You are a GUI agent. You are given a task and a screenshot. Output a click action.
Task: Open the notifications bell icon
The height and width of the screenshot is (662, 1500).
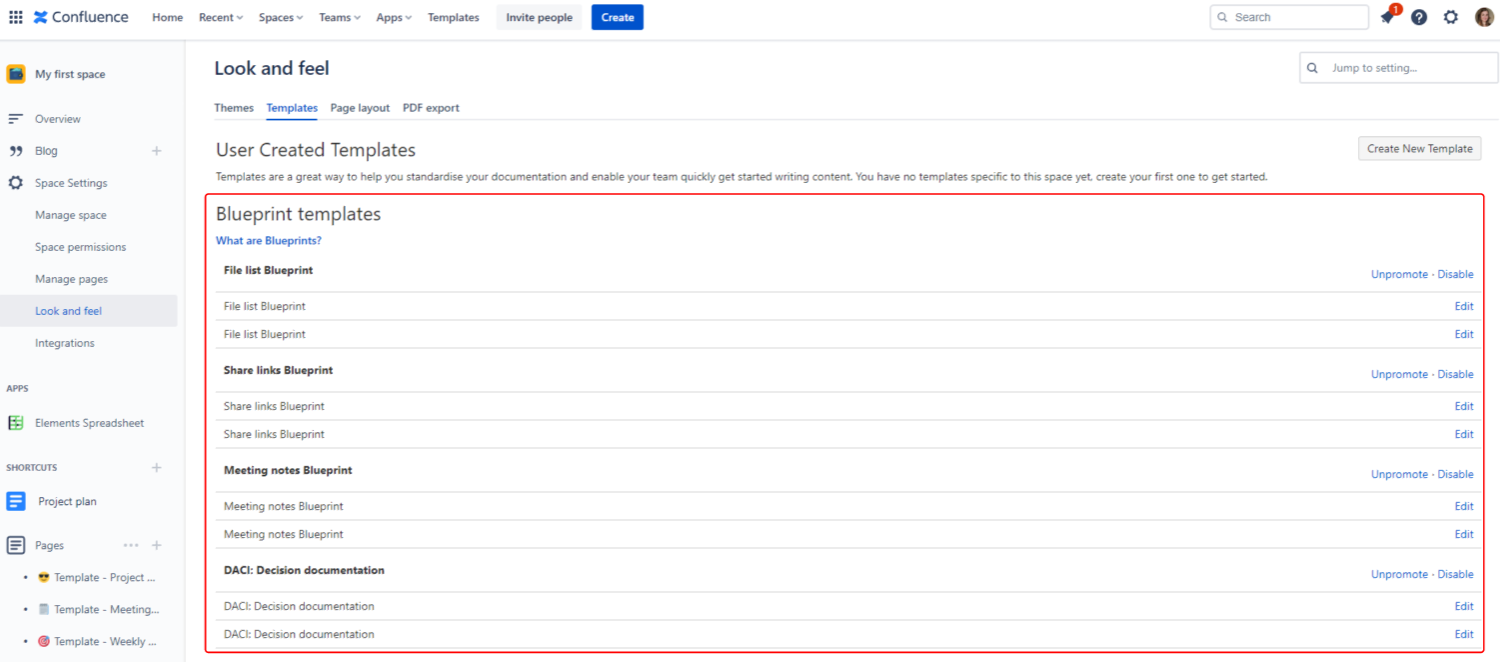click(1387, 17)
